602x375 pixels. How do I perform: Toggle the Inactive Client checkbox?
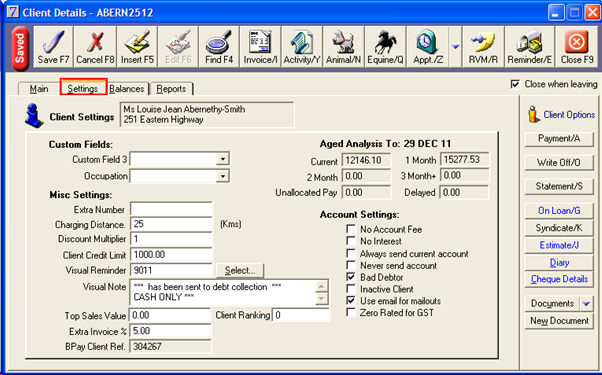pos(351,289)
